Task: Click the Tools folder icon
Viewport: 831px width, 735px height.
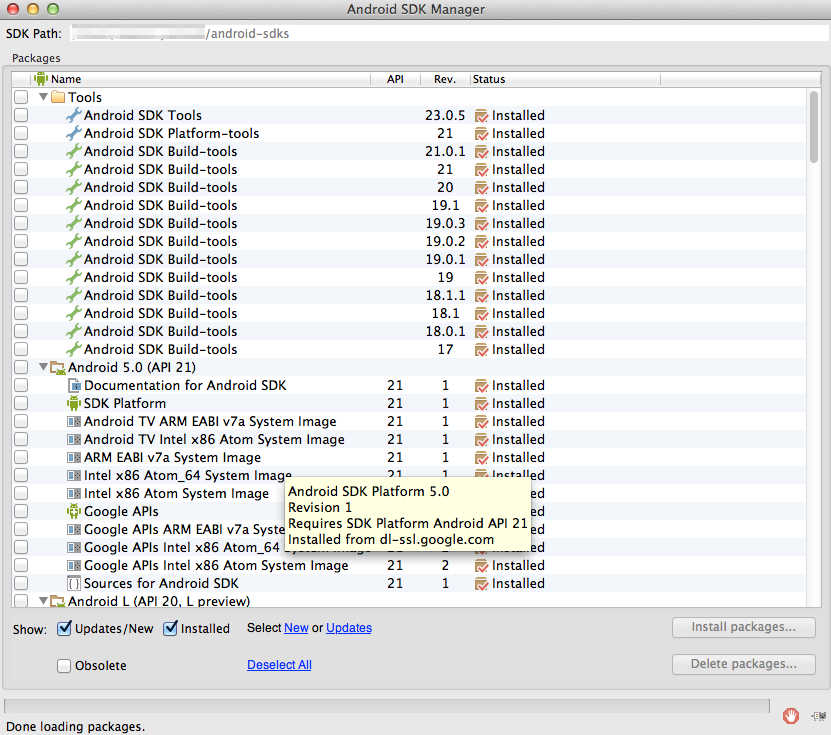Action: click(58, 97)
